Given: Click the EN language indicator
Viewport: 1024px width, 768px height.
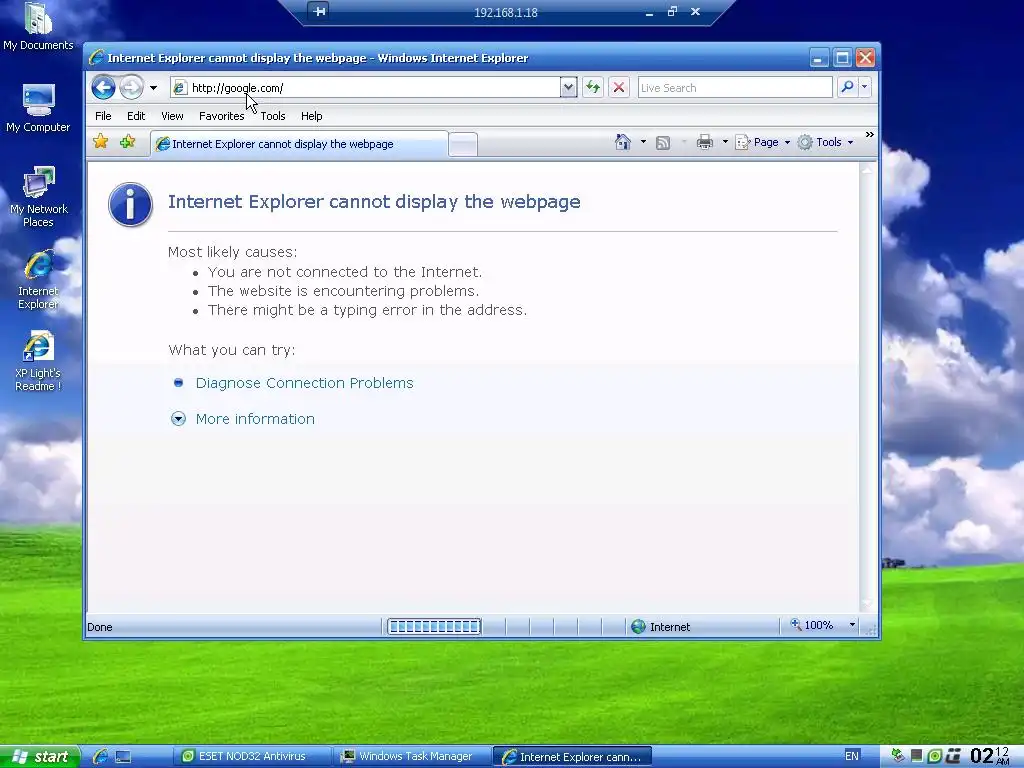Looking at the screenshot, I should click(x=852, y=756).
